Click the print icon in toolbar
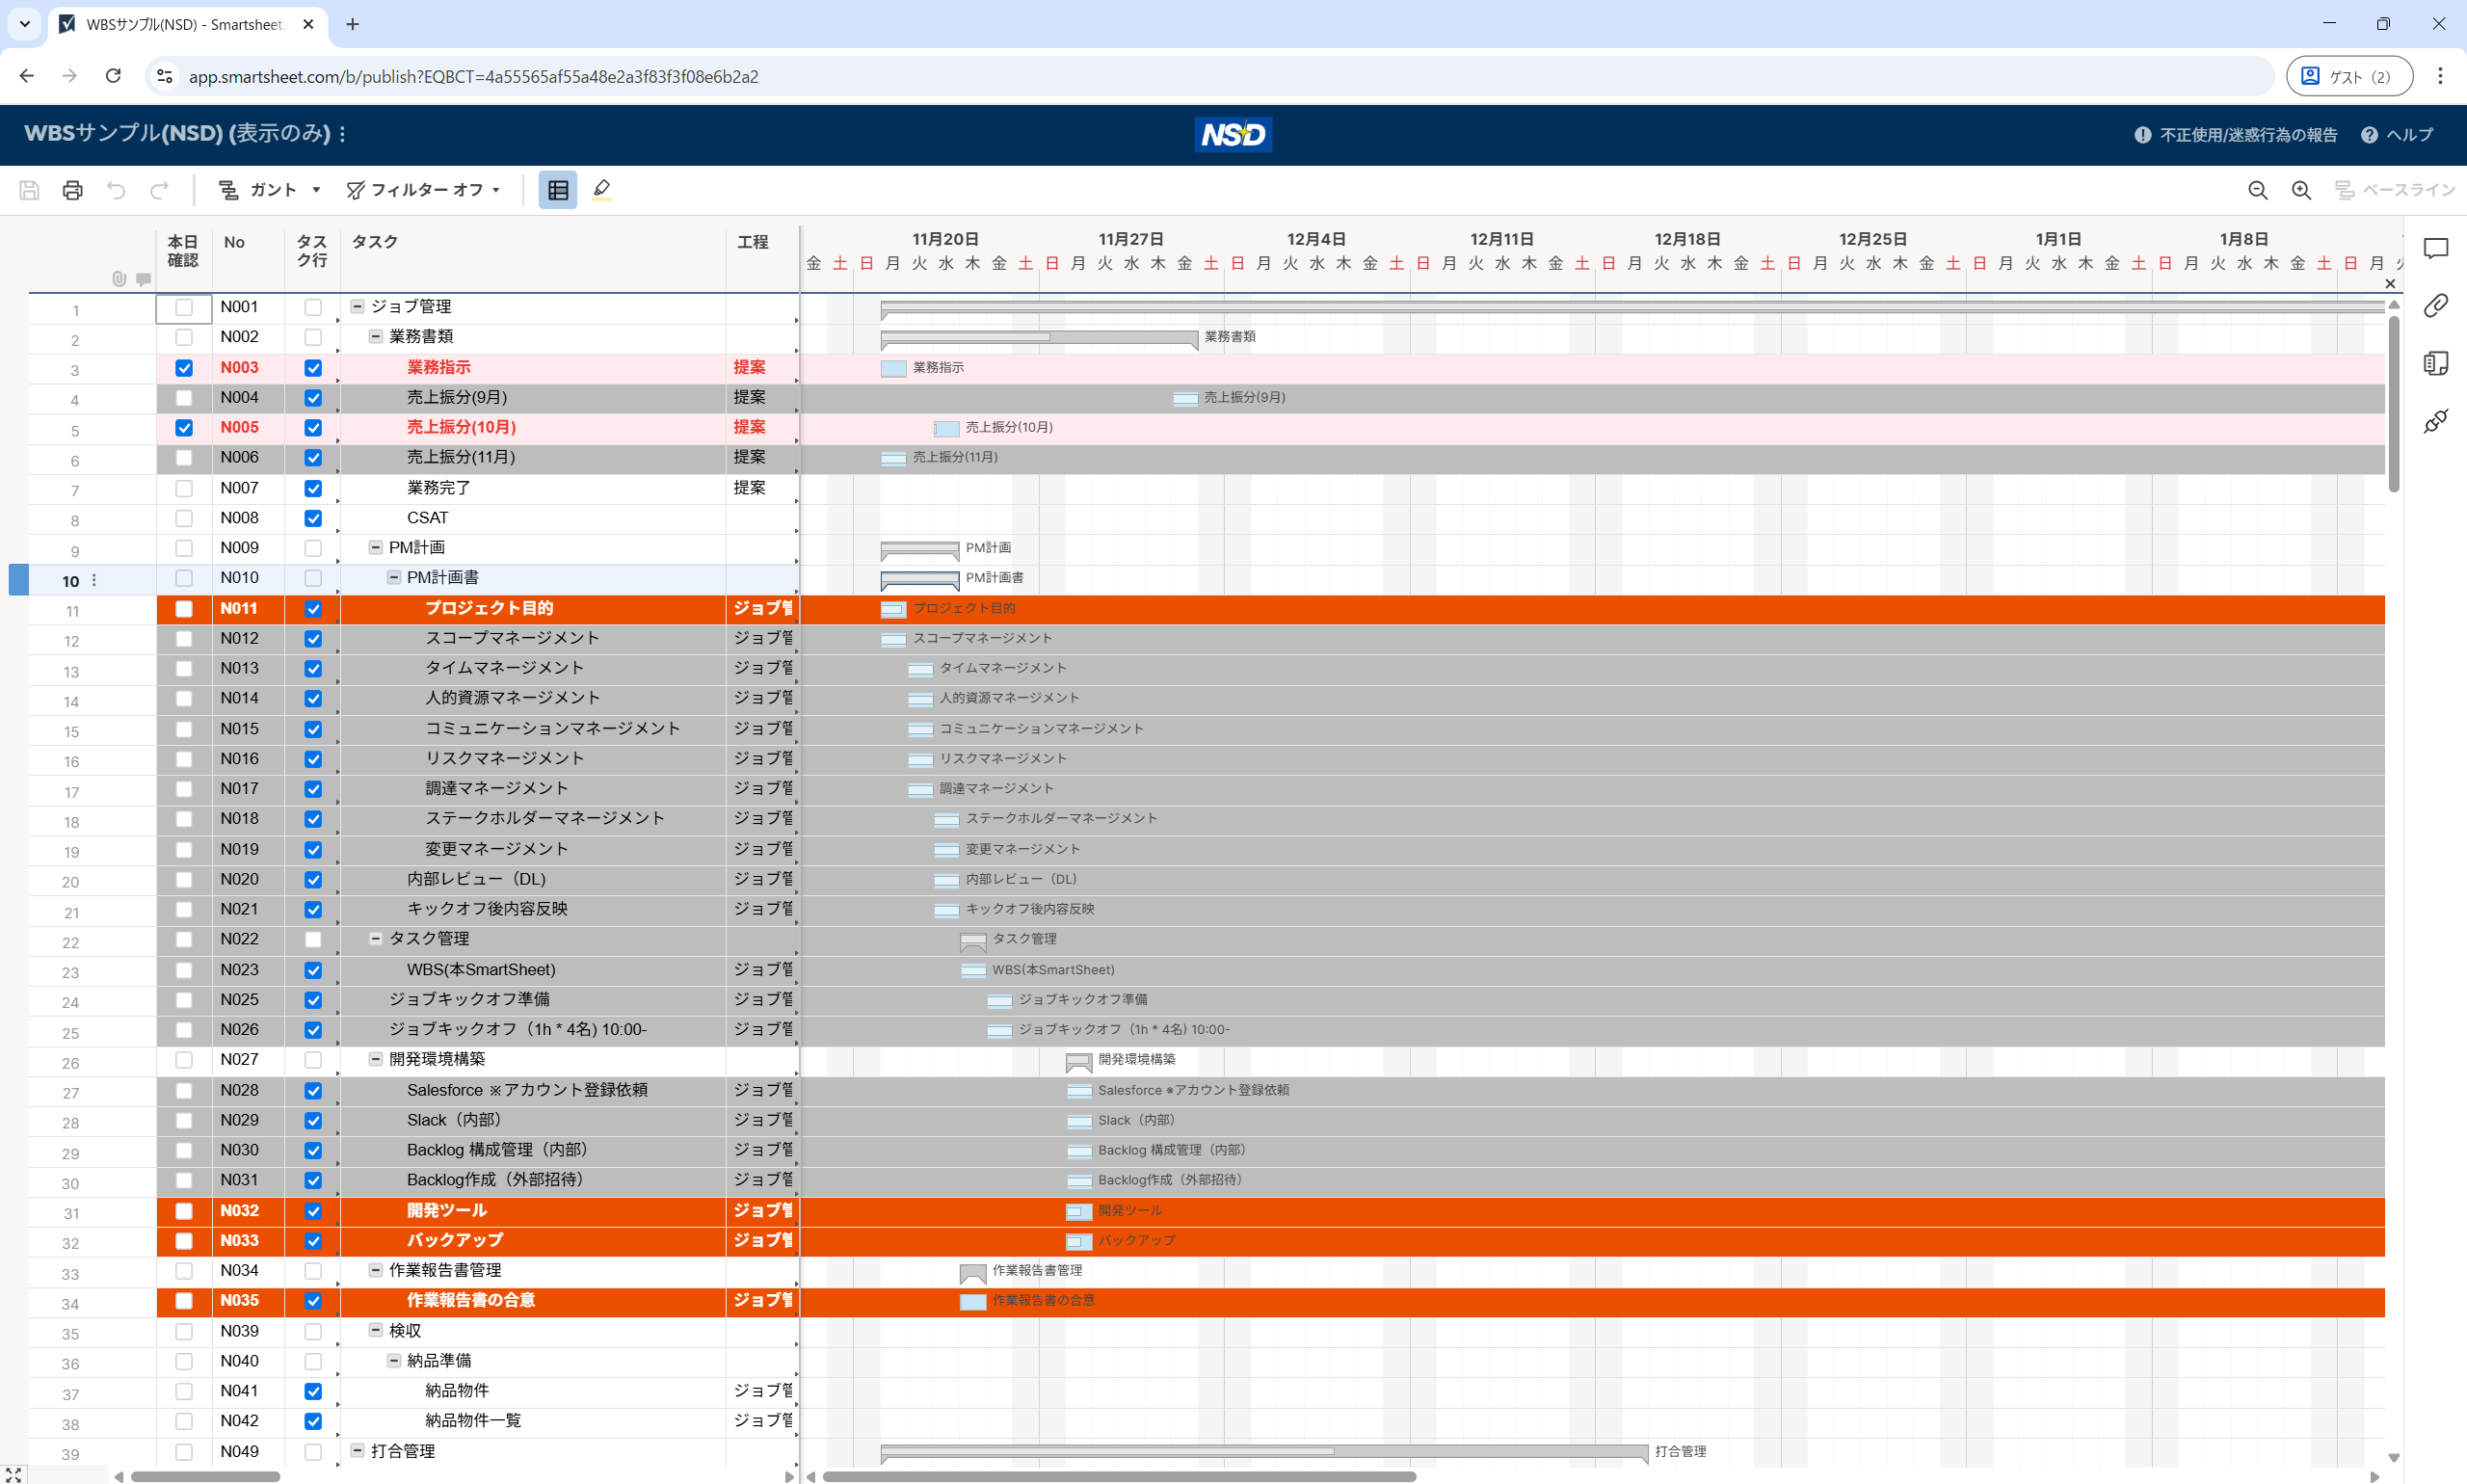2467x1484 pixels. [x=72, y=190]
